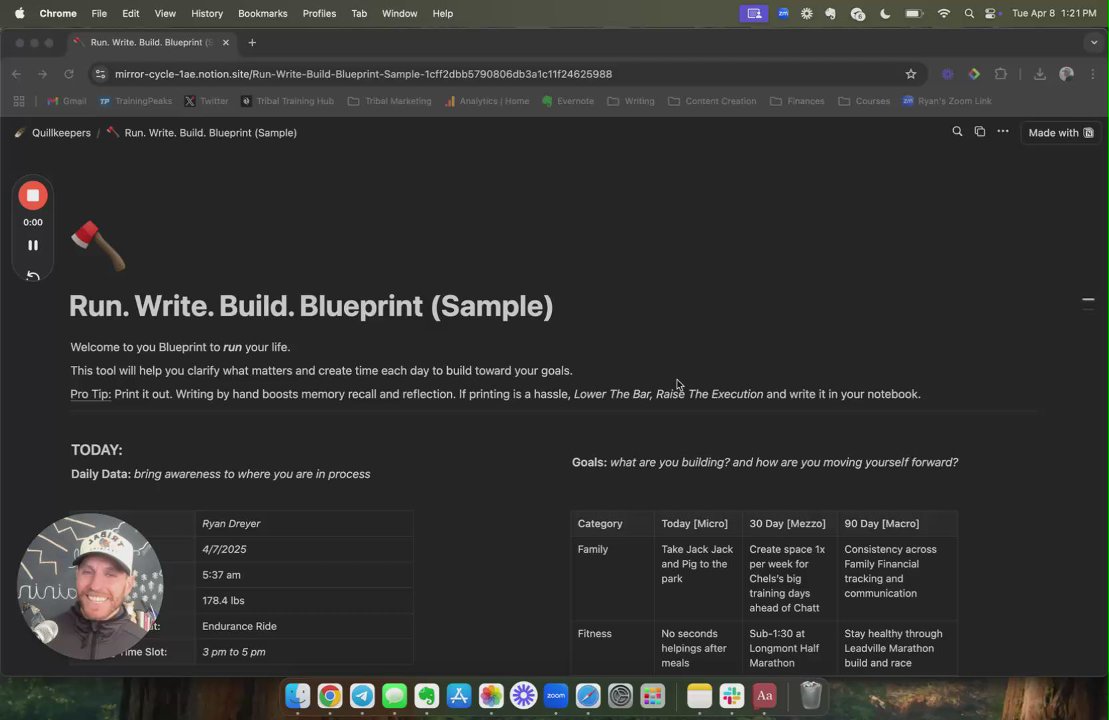
Task: Open TrainingPeaks bookmark
Action: click(136, 101)
